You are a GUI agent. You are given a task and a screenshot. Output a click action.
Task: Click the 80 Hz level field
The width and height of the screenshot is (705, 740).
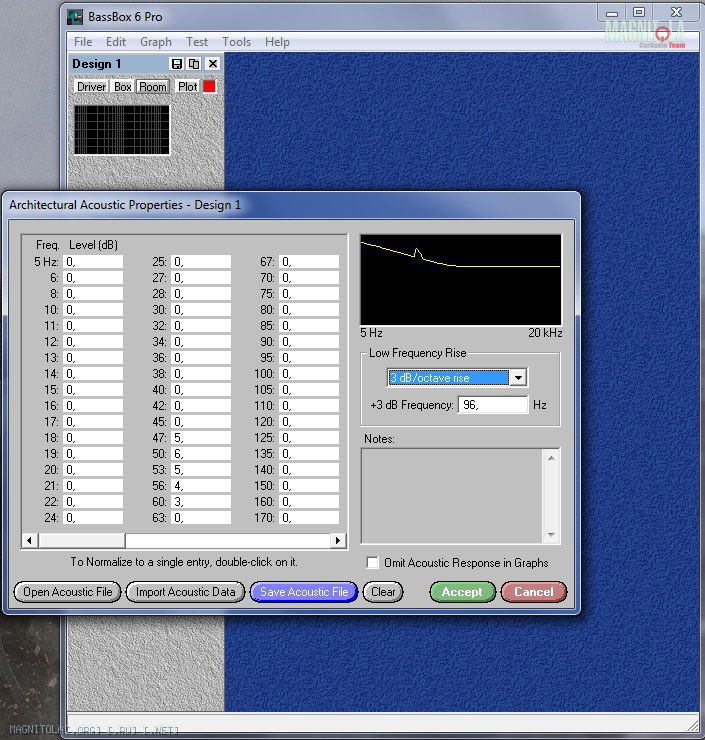[309, 310]
